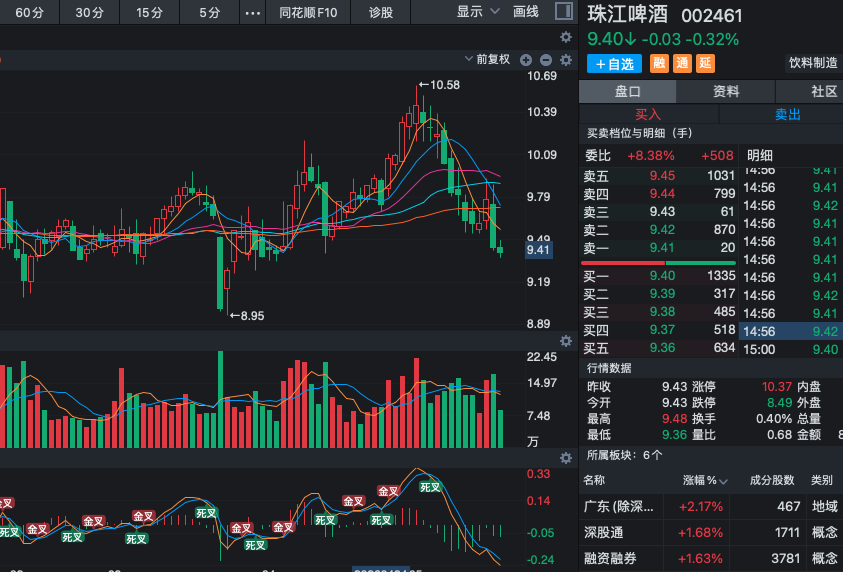843x572 pixels.
Task: Click the stock name 珠江啤酒
Action: [627, 15]
